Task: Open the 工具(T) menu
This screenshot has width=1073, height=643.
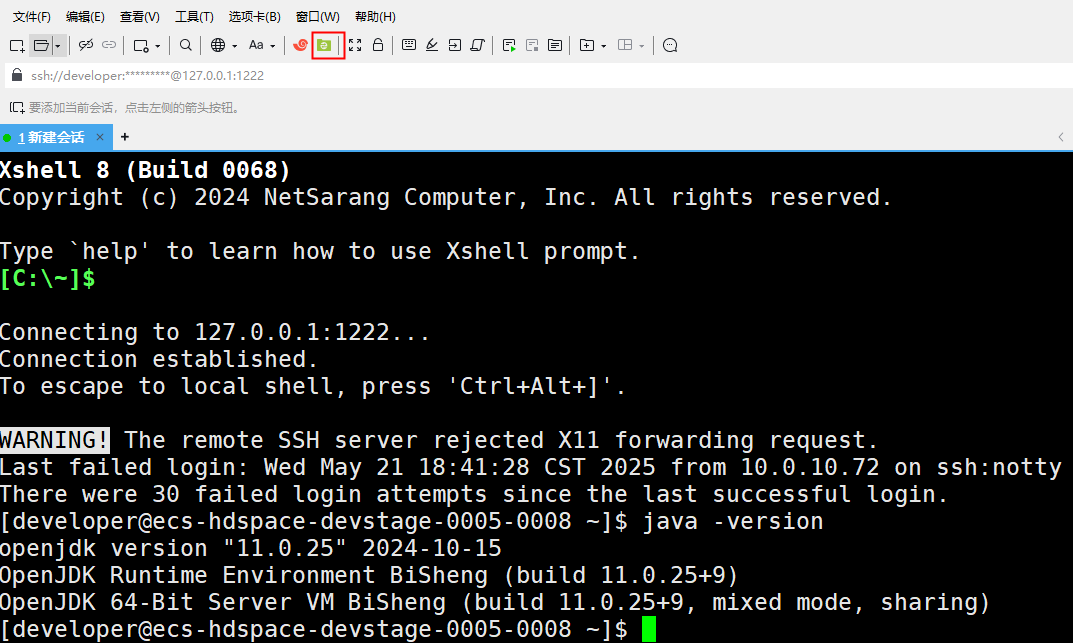Action: [194, 16]
